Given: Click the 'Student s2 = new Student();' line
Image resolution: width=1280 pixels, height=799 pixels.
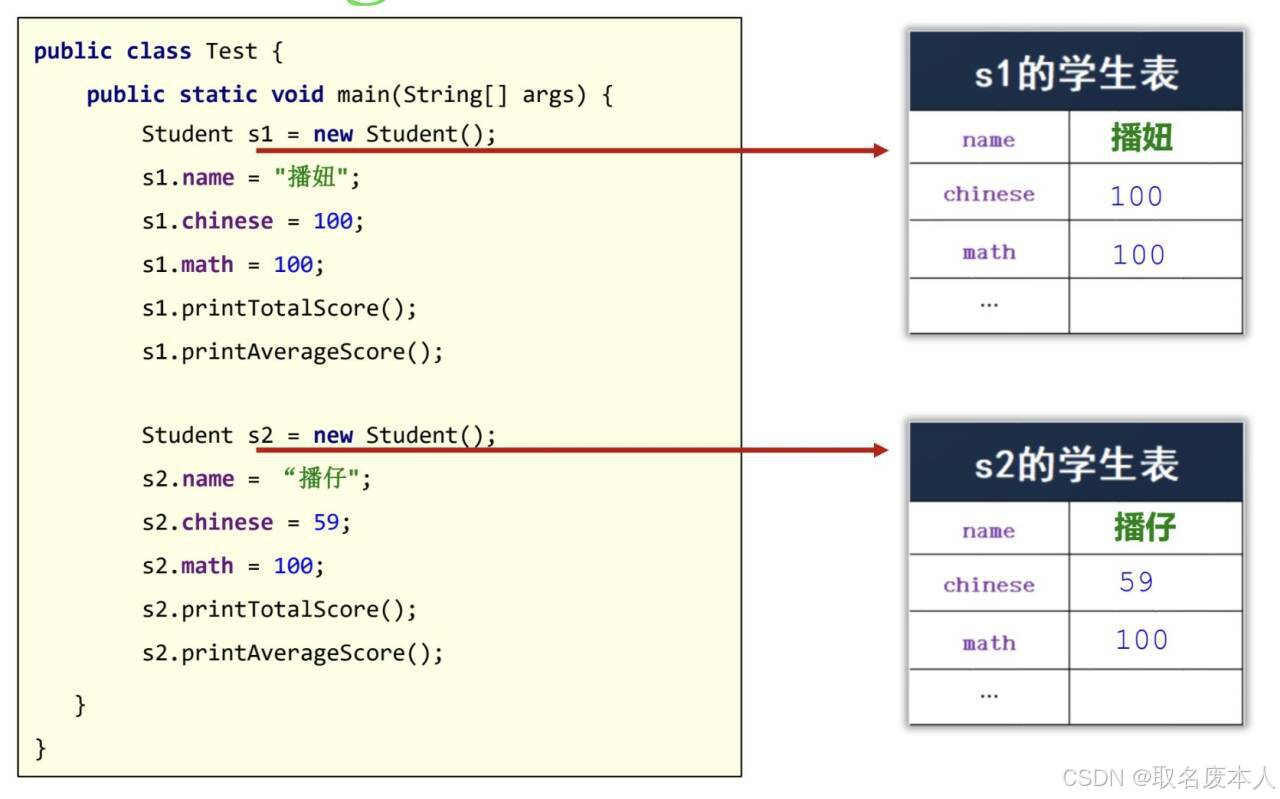Looking at the screenshot, I should 319,435.
